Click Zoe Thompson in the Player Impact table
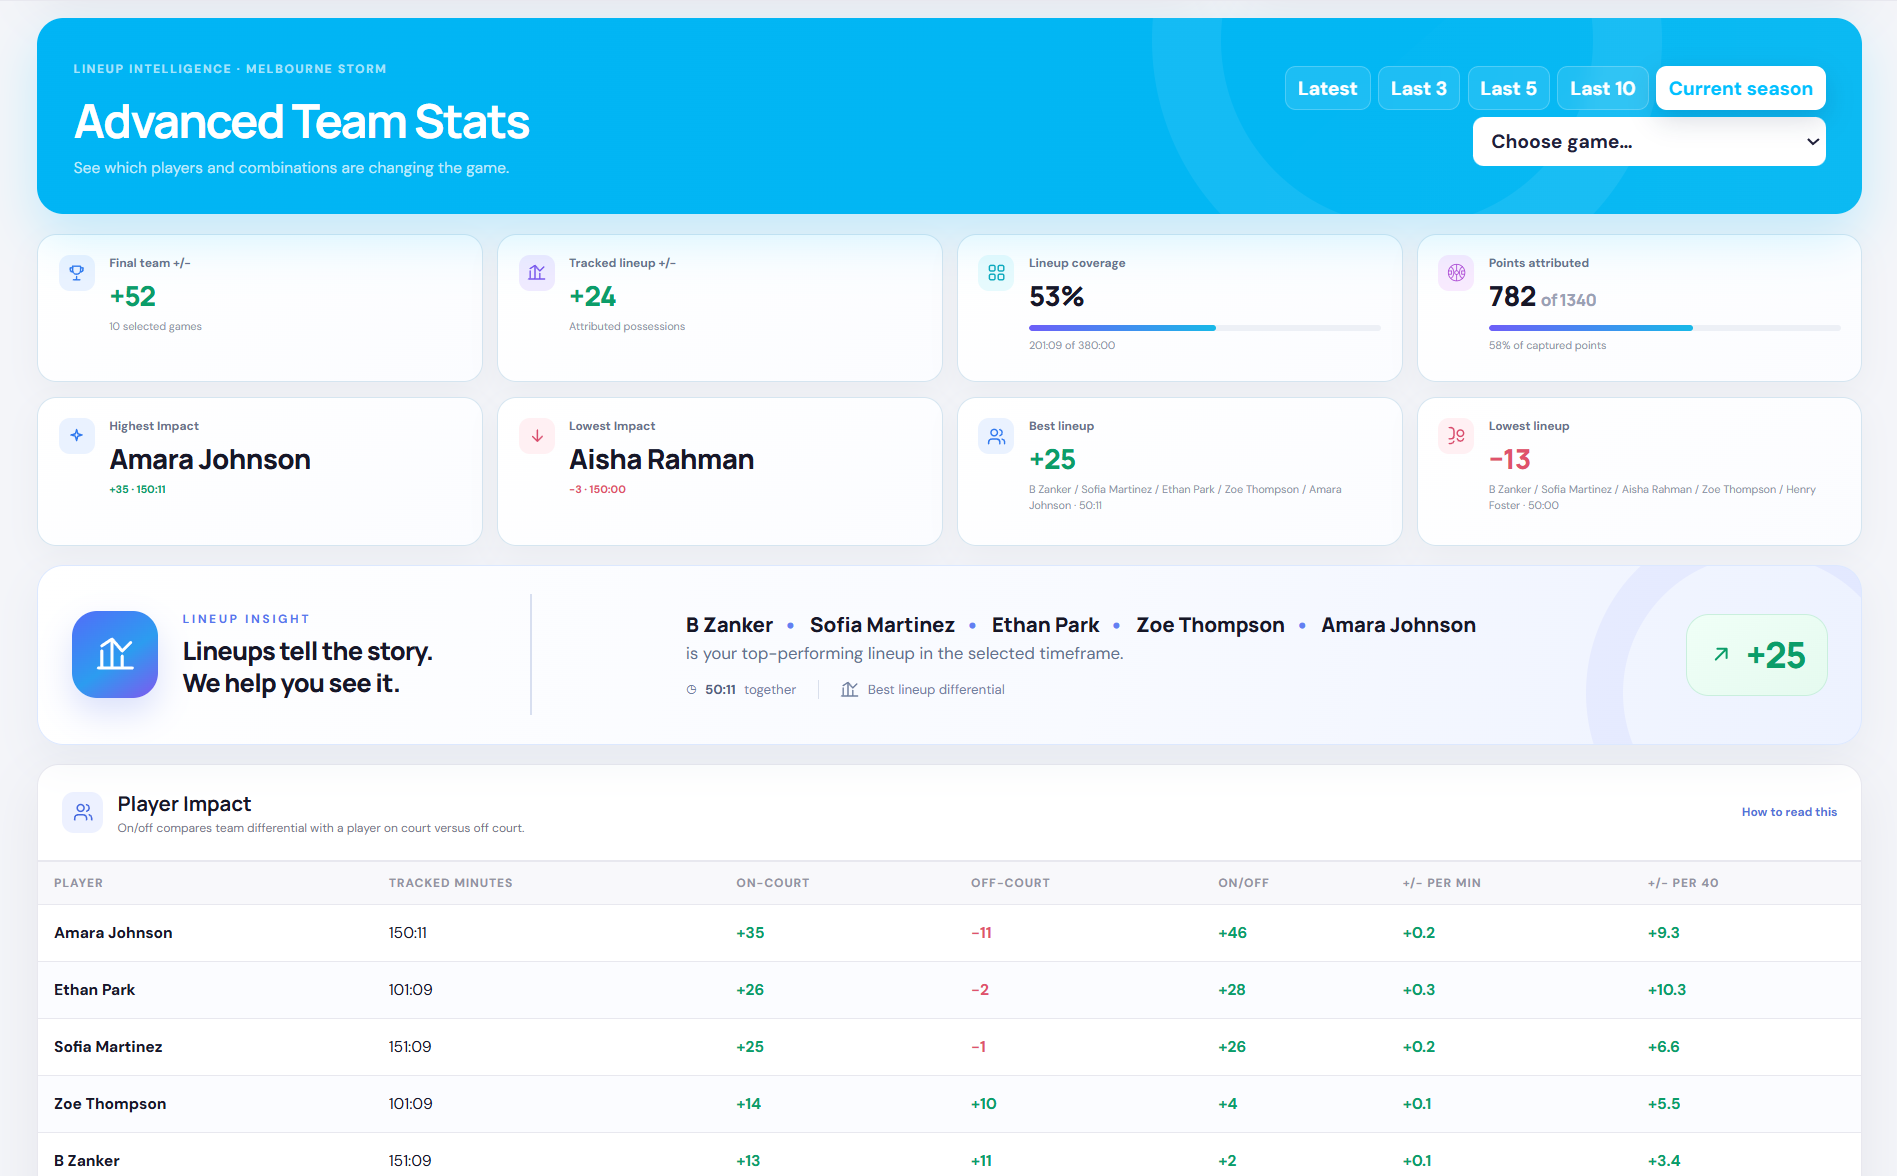Screen dimensions: 1897x1176 110,1104
